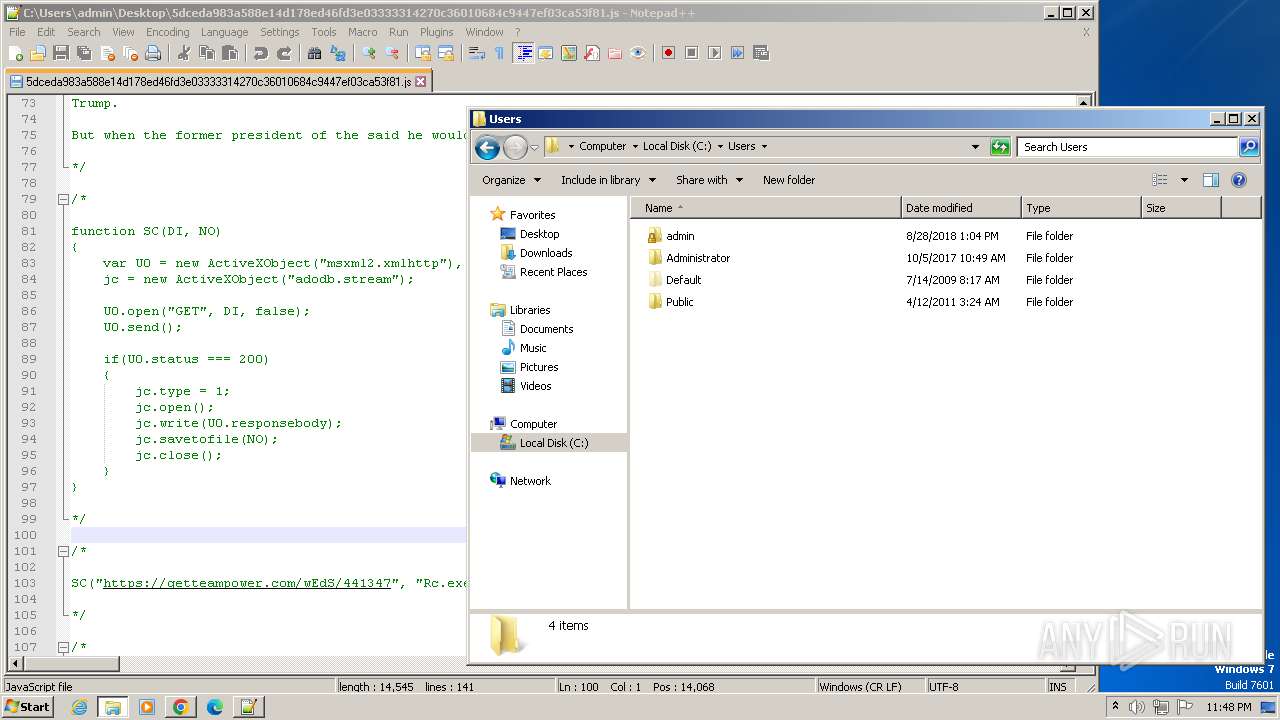This screenshot has height=720, width=1280.
Task: Click the Stop Recording macro icon
Action: pyautogui.click(x=691, y=53)
